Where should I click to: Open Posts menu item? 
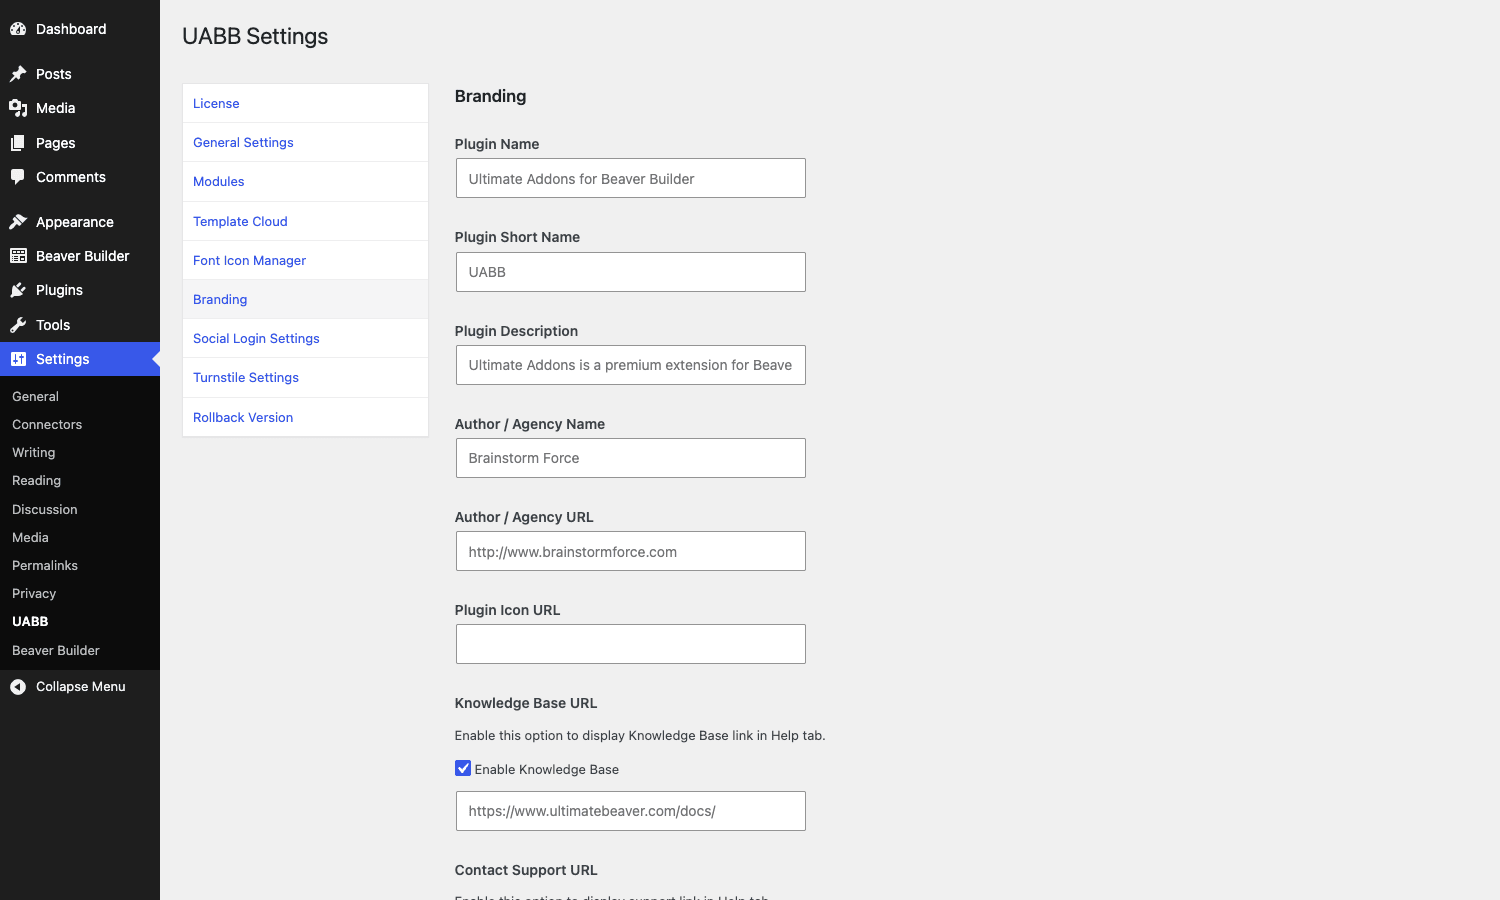pos(80,74)
